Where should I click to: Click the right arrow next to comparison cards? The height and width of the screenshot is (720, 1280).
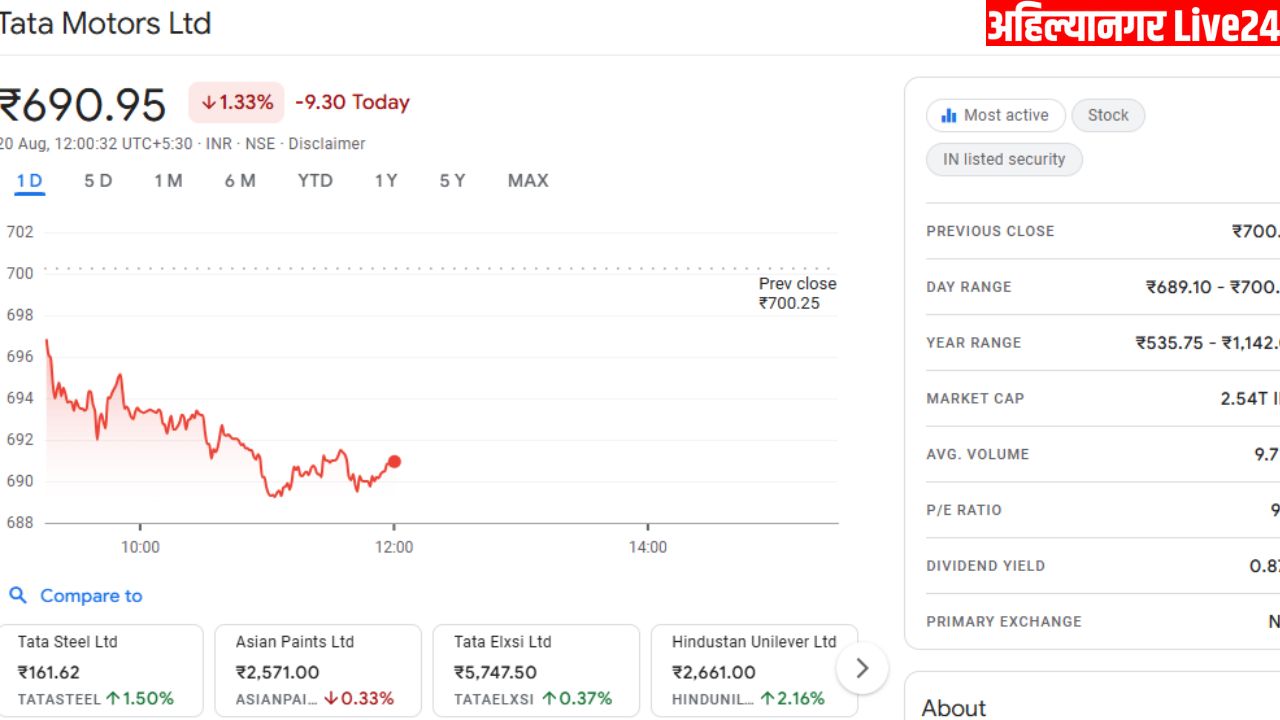[x=862, y=668]
